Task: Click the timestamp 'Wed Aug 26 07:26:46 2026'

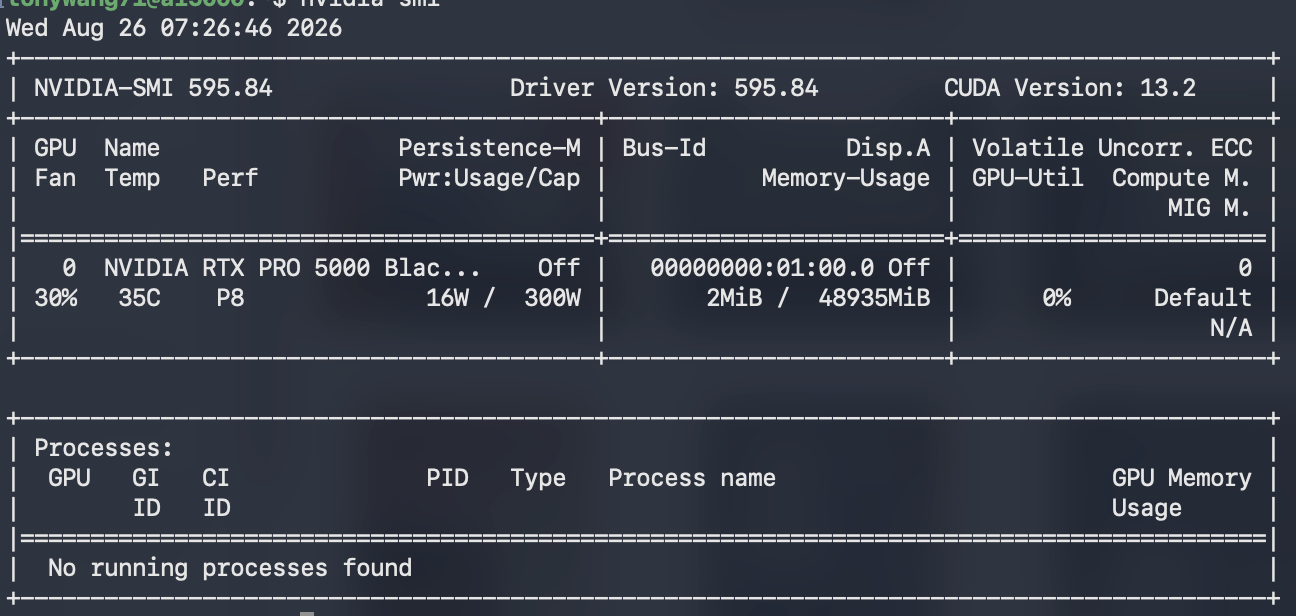Action: [174, 28]
